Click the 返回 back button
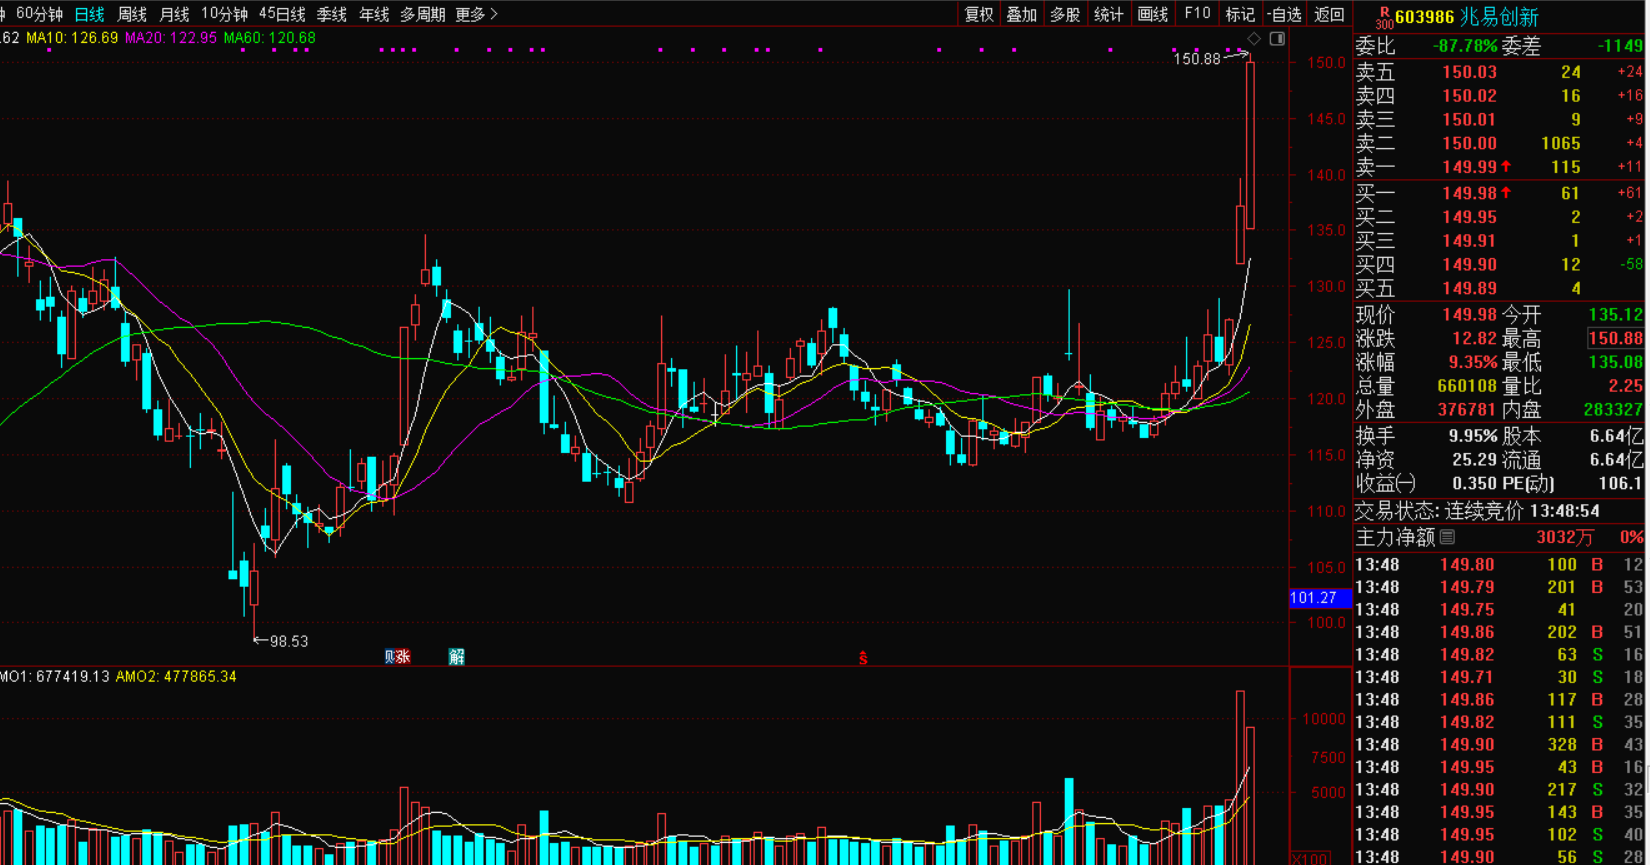The height and width of the screenshot is (865, 1650). point(1329,14)
